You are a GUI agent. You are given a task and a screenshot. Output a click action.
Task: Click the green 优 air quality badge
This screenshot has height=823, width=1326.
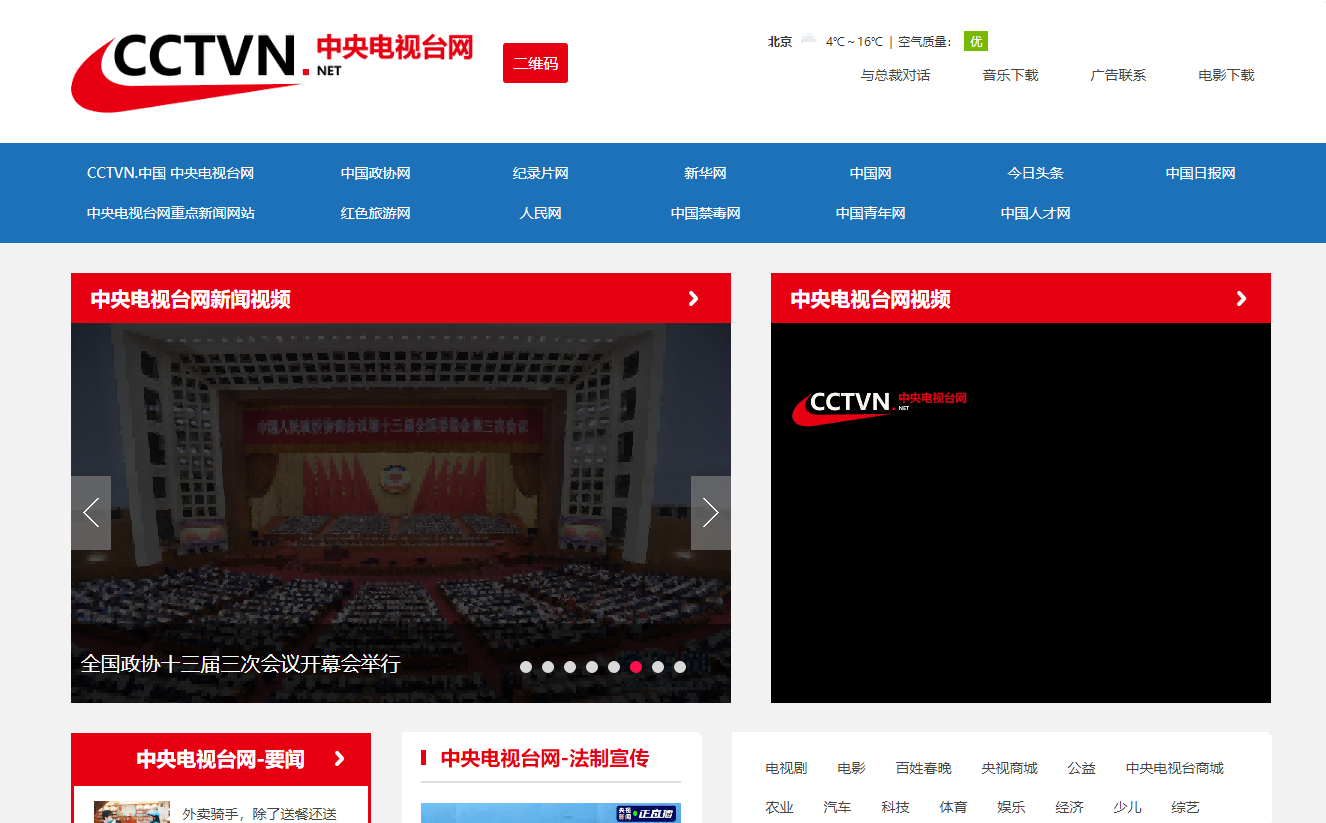pos(976,41)
